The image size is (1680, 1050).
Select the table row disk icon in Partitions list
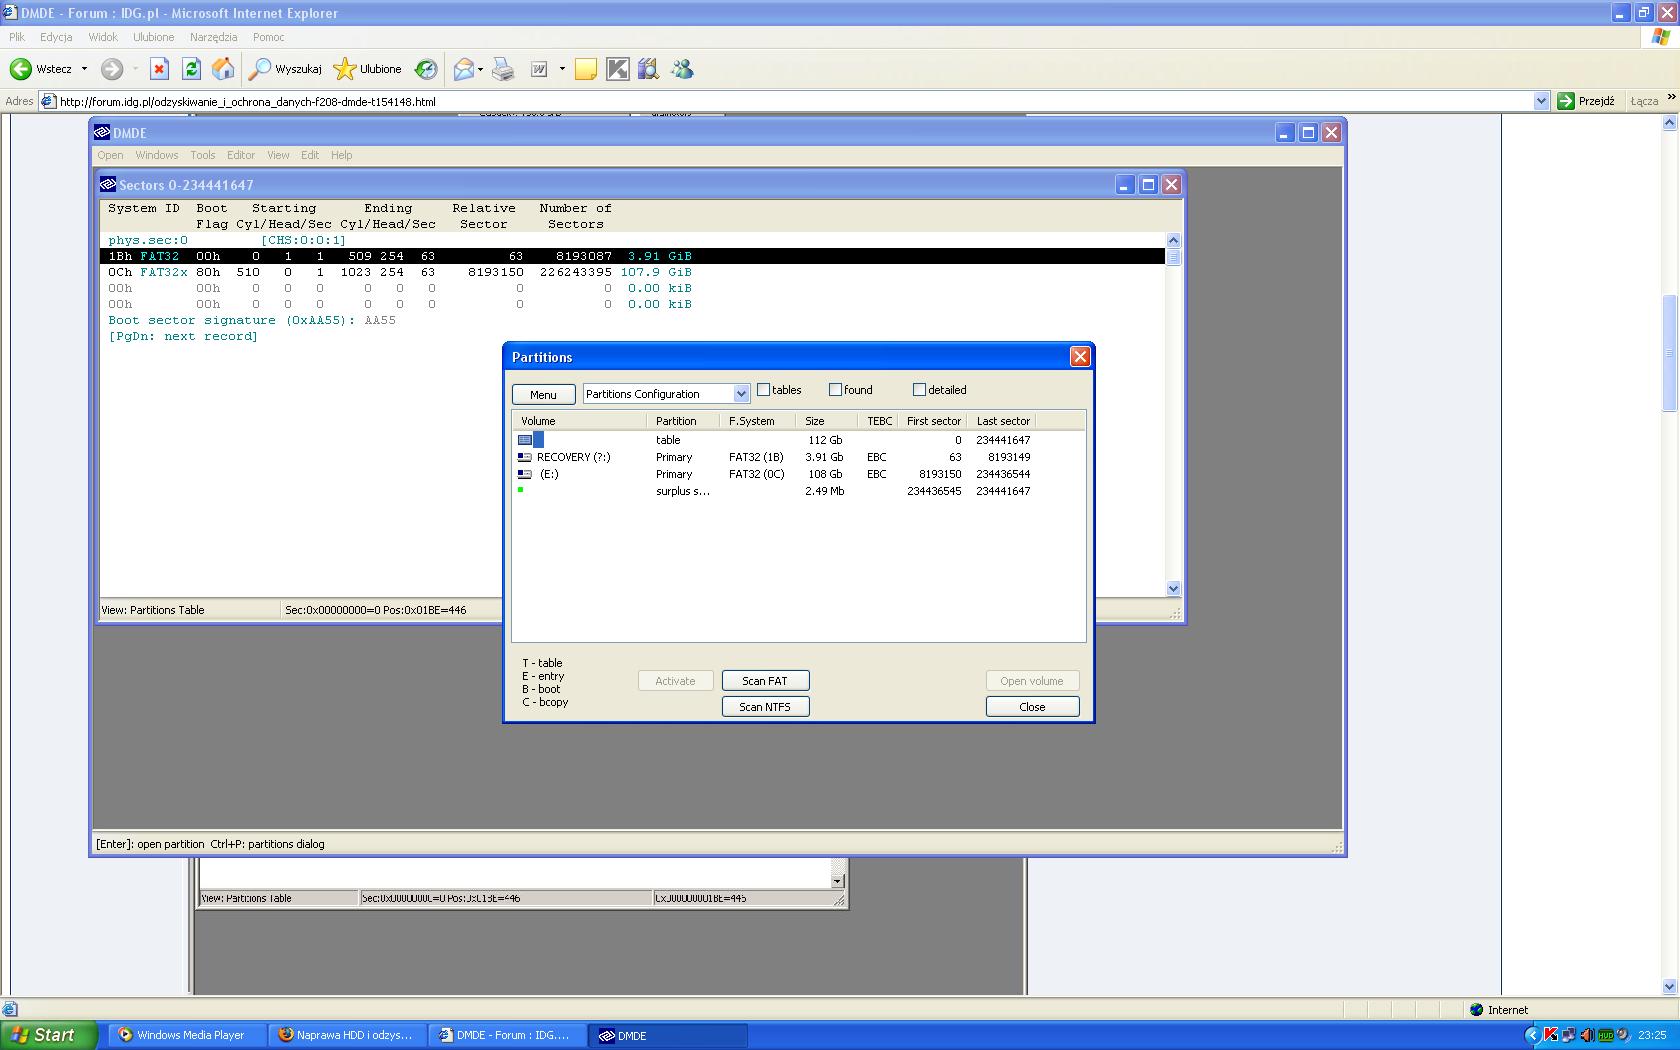pyautogui.click(x=525, y=440)
